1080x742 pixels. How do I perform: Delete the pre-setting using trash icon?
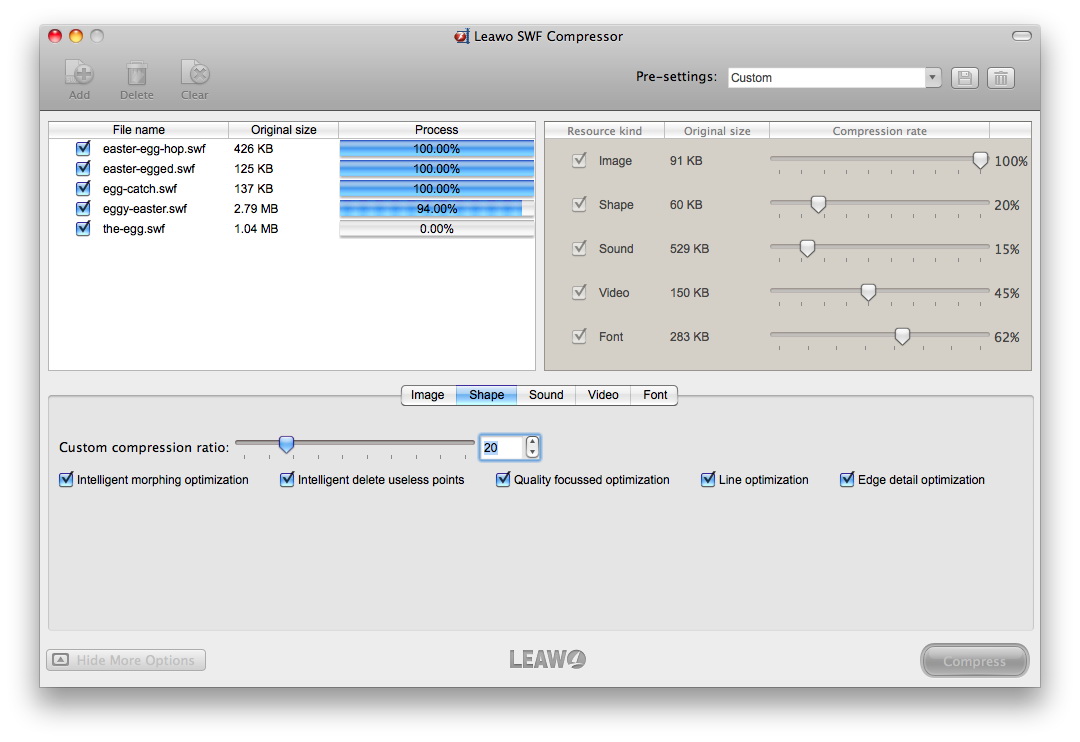(1001, 78)
